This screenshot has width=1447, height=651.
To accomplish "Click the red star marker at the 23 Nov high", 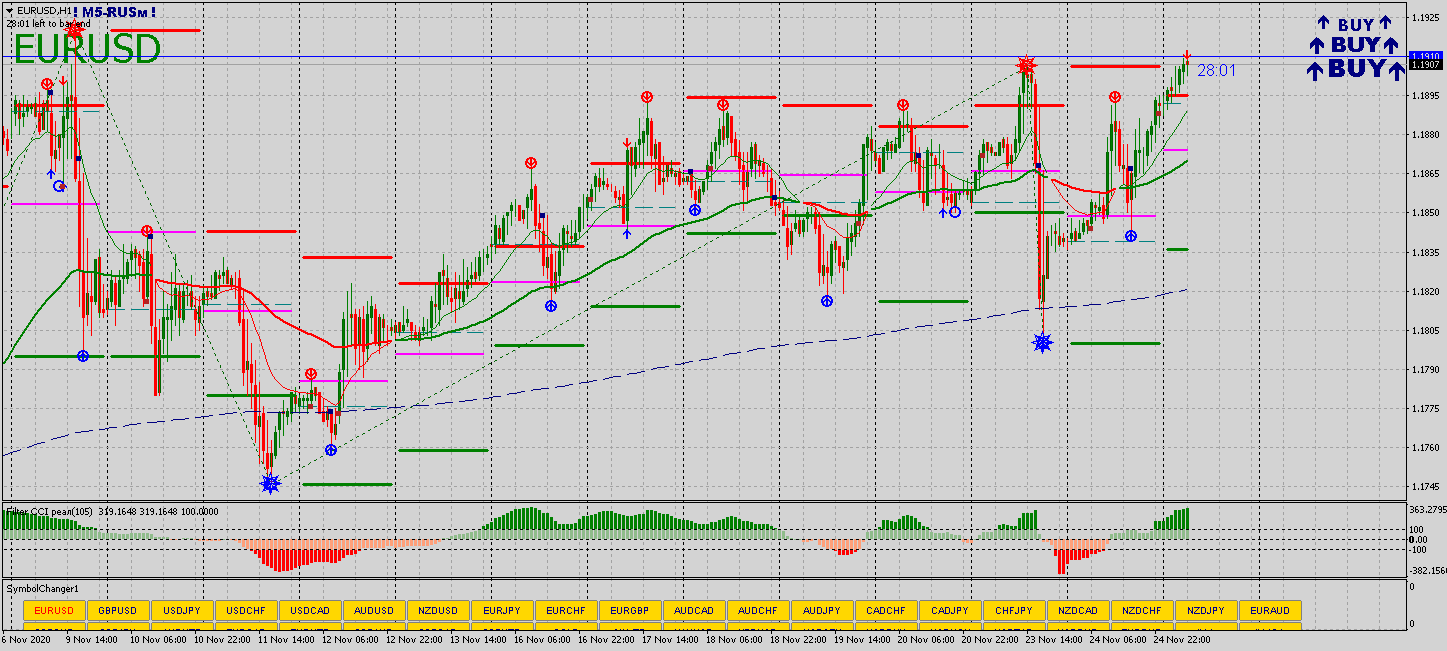I will pos(1026,67).
